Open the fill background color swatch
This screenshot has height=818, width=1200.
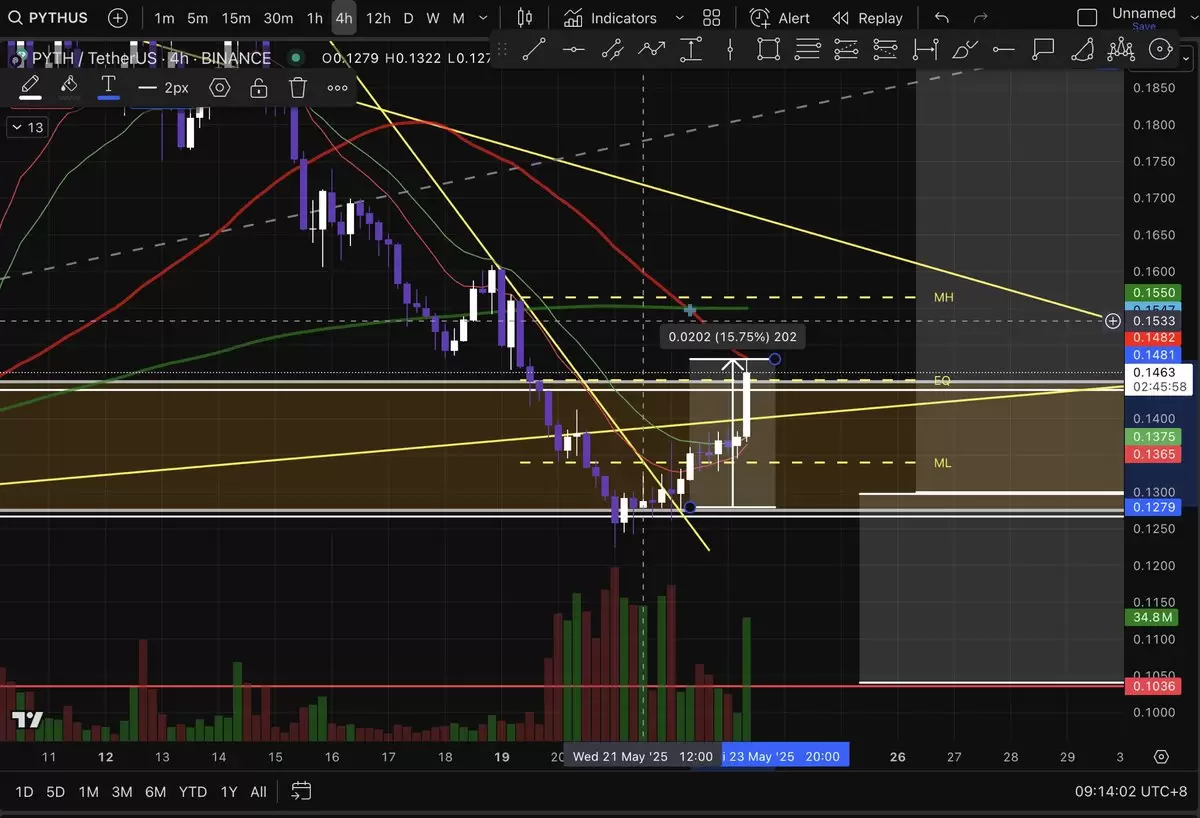[69, 87]
